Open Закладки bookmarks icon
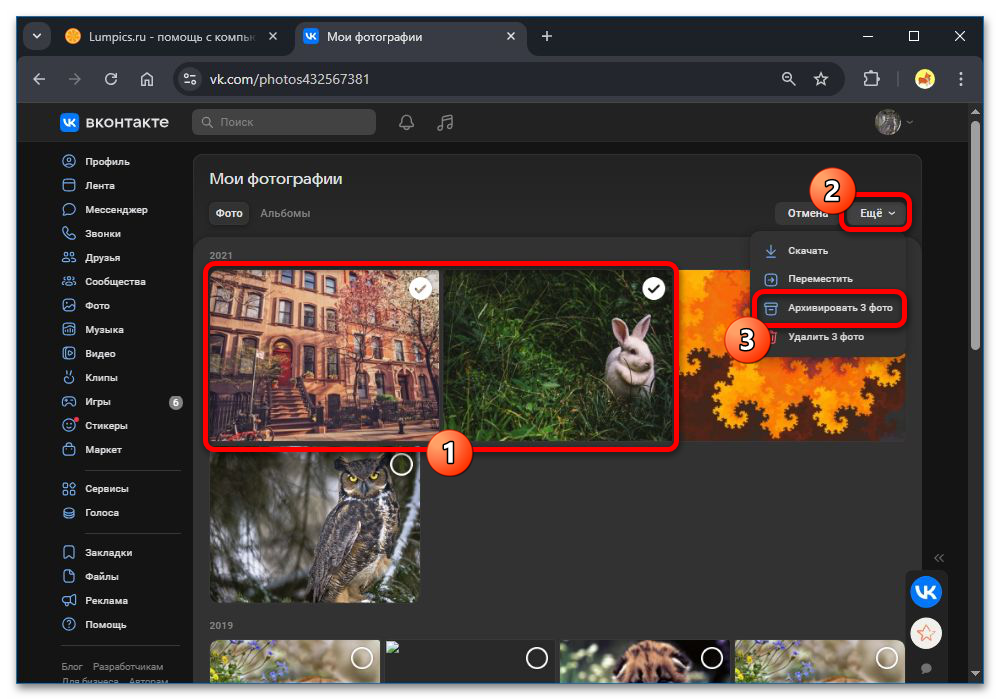This screenshot has height=700, width=1000. tap(69, 552)
